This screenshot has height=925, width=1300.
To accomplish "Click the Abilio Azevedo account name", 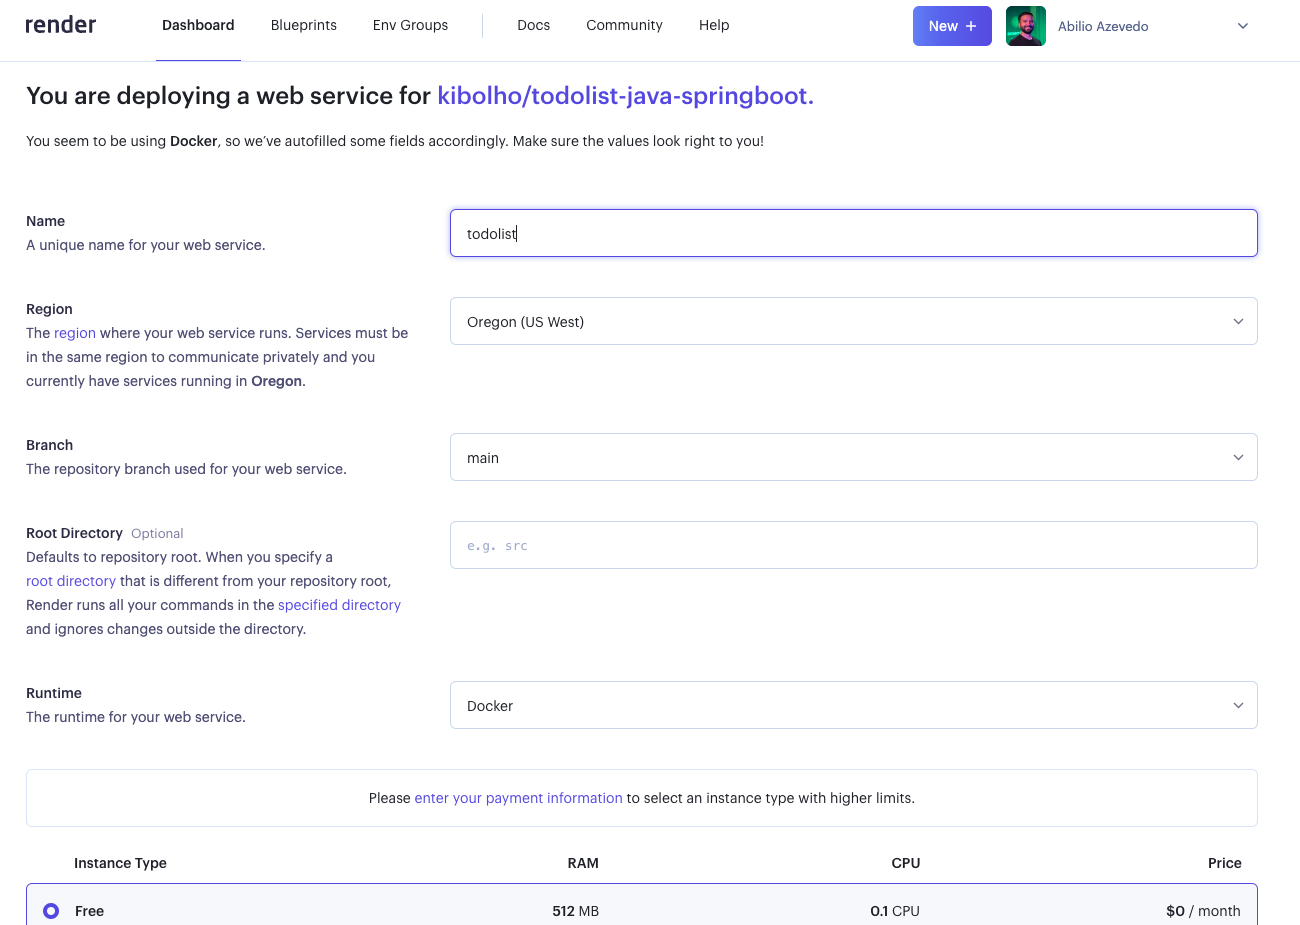I will [x=1103, y=26].
